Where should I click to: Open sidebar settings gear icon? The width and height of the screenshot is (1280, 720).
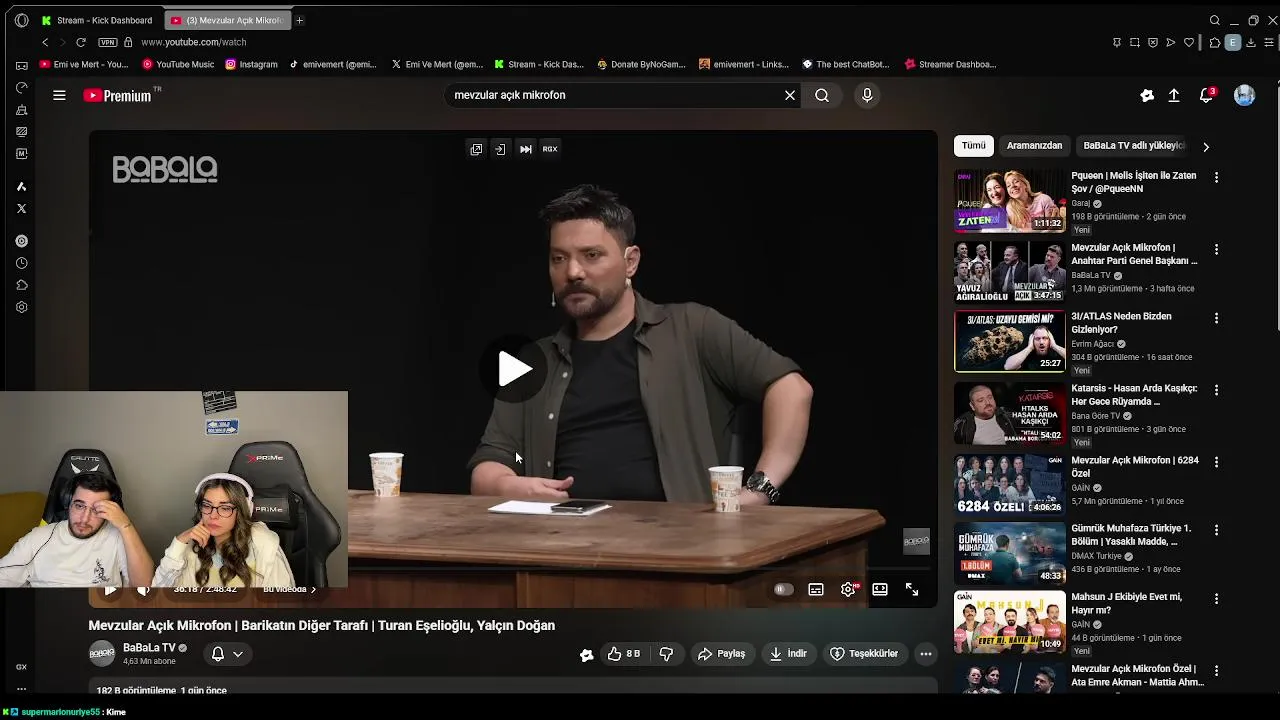point(21,307)
